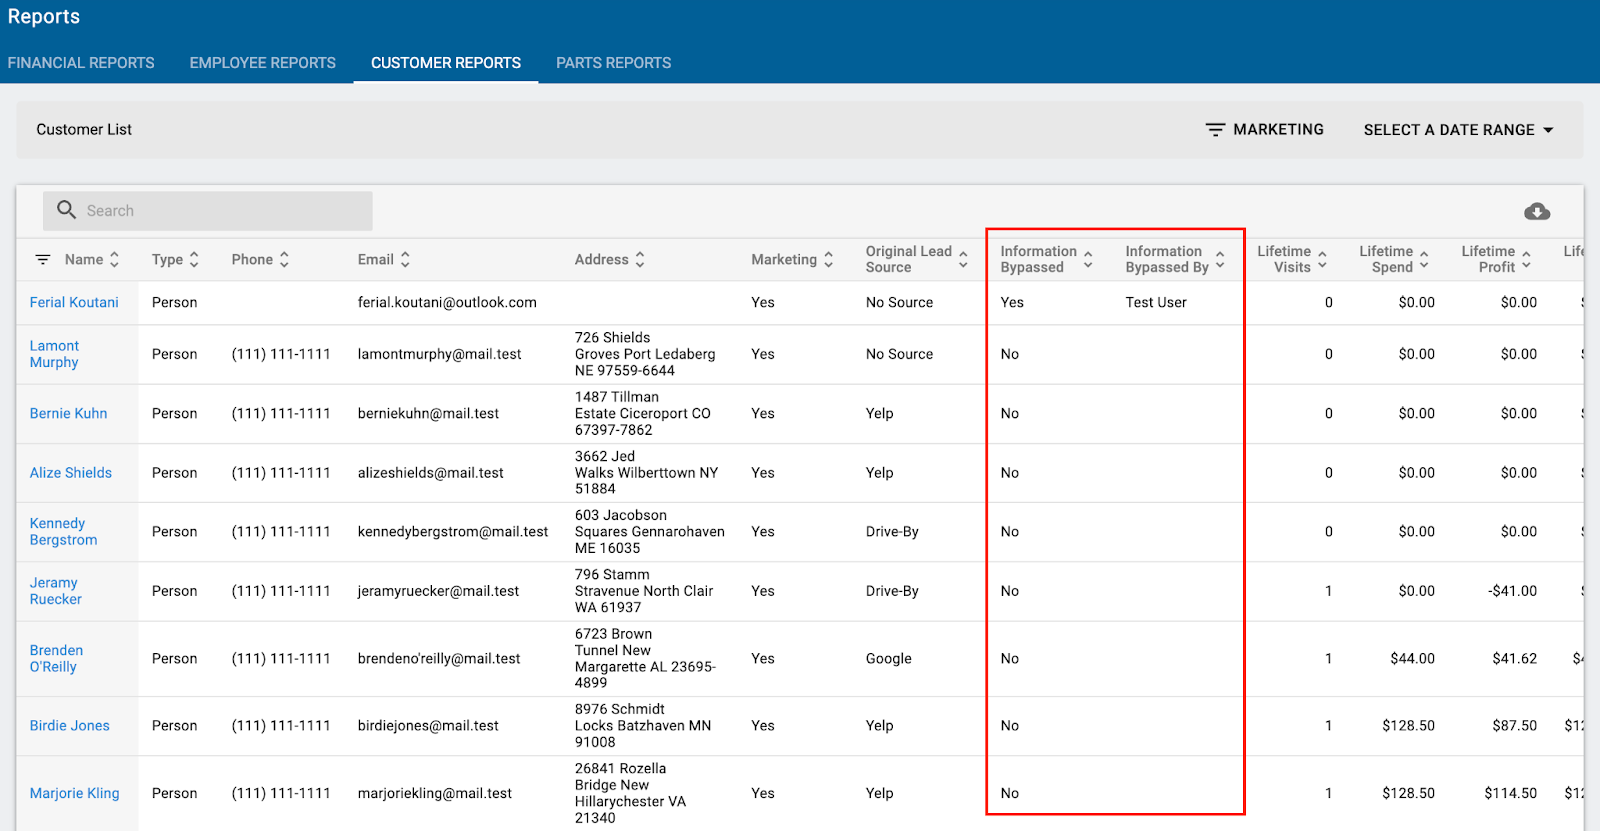Click Yes in Ferial Koutani's Information Bypassed

(1012, 302)
